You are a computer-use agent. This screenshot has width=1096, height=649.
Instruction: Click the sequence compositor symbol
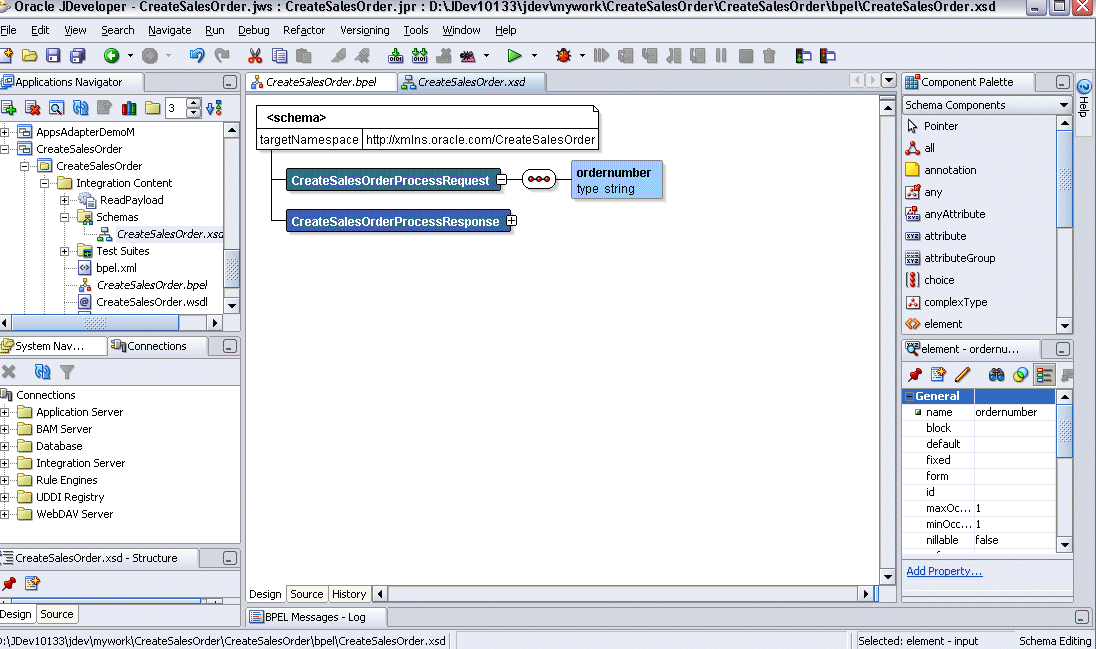click(539, 180)
